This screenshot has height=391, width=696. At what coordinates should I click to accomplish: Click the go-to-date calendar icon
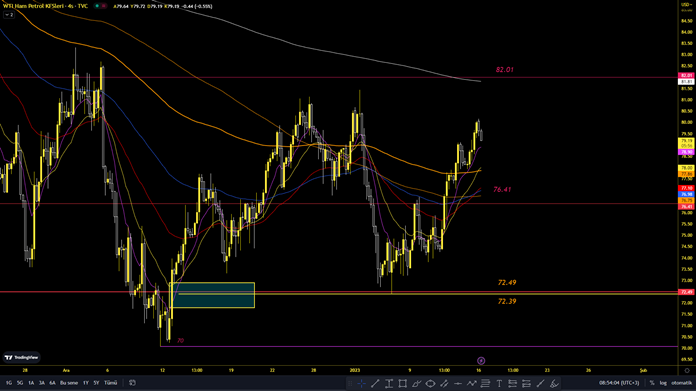click(x=132, y=383)
